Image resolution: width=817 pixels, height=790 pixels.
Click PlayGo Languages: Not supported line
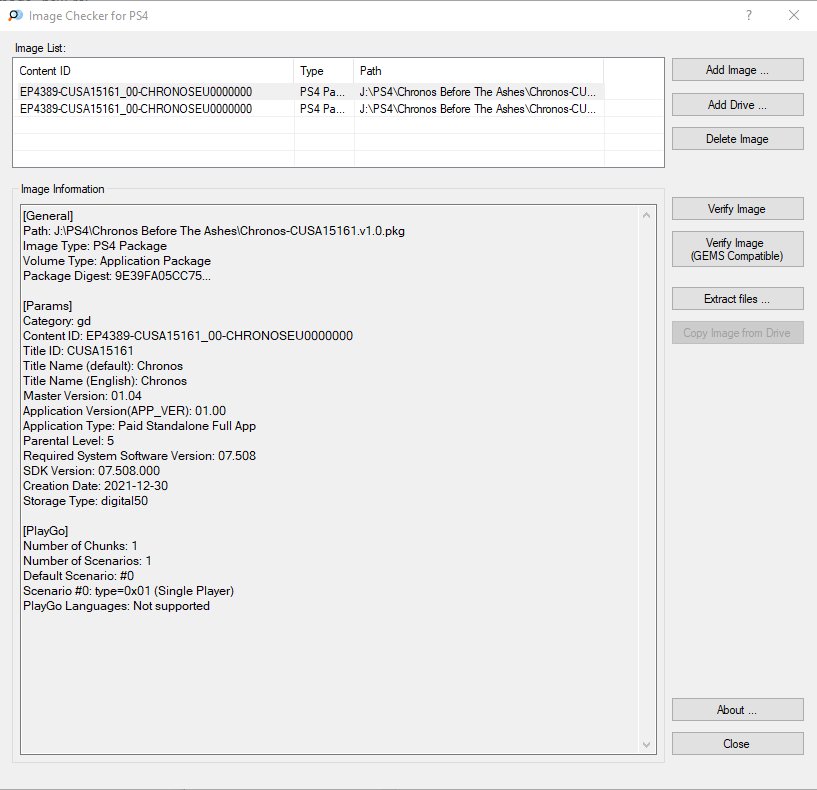coord(116,606)
